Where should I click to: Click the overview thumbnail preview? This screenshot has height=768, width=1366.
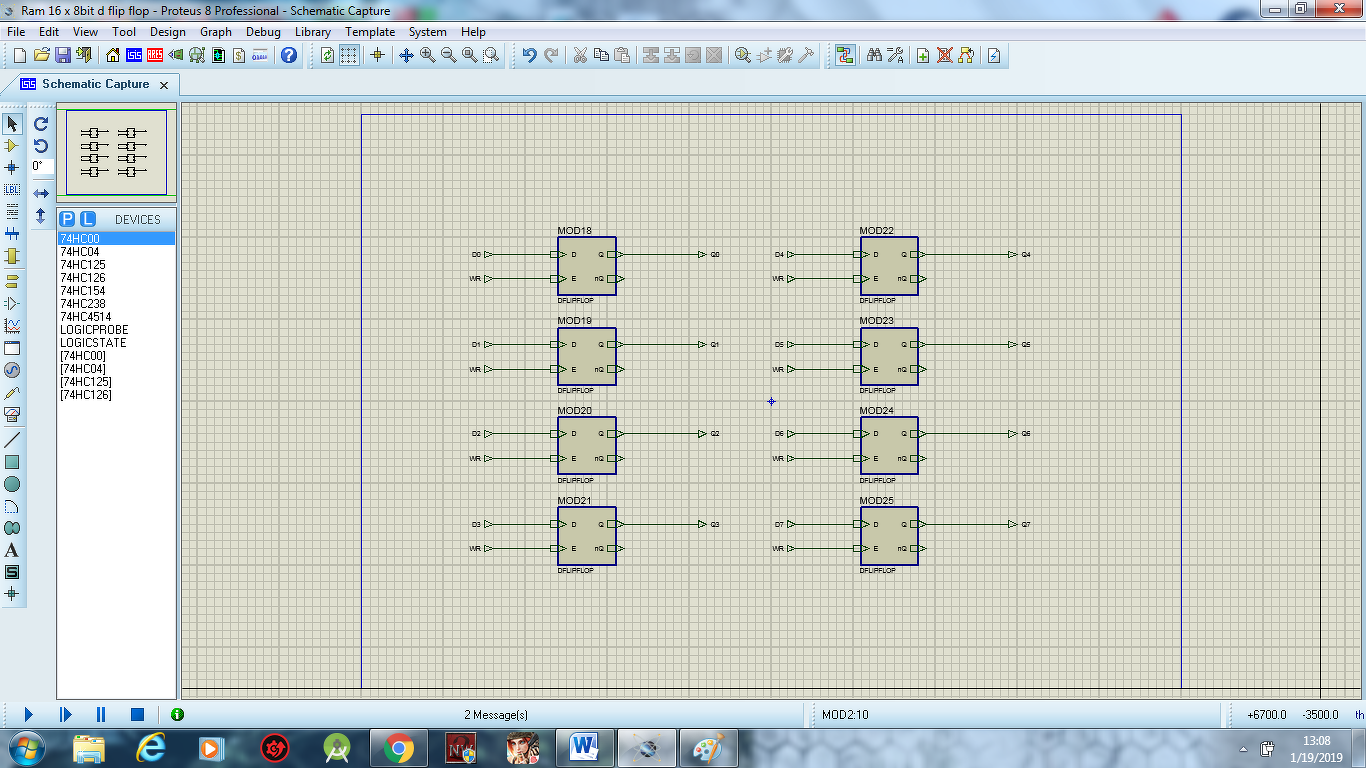(x=116, y=152)
